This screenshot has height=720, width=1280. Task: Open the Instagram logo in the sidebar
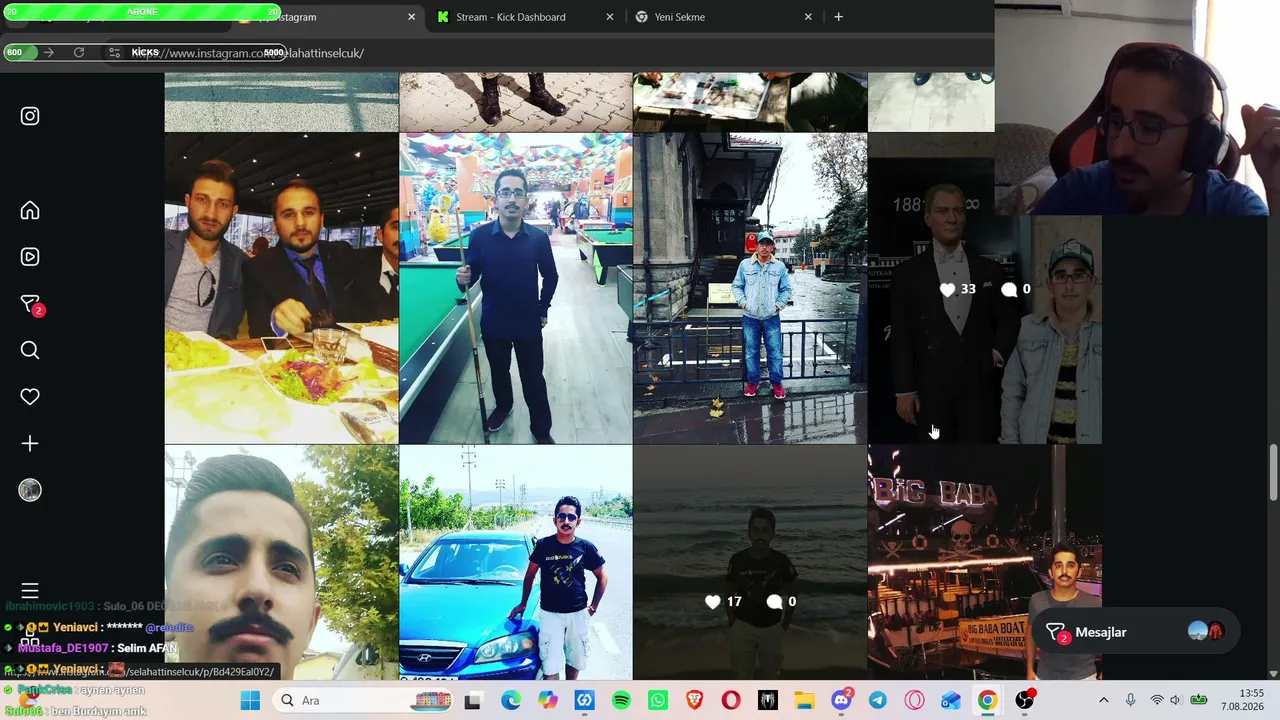click(x=30, y=116)
